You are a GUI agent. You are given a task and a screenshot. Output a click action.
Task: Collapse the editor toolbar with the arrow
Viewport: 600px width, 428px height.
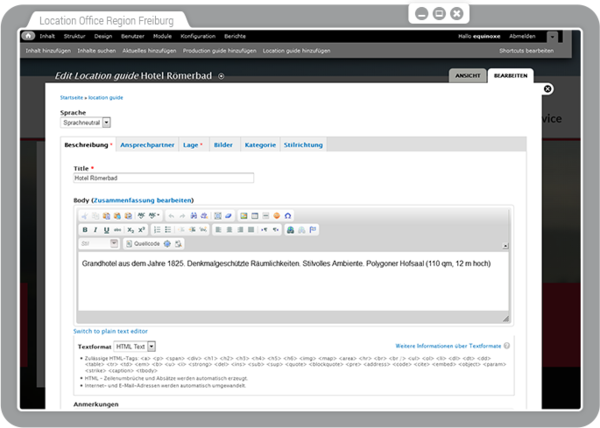point(505,245)
